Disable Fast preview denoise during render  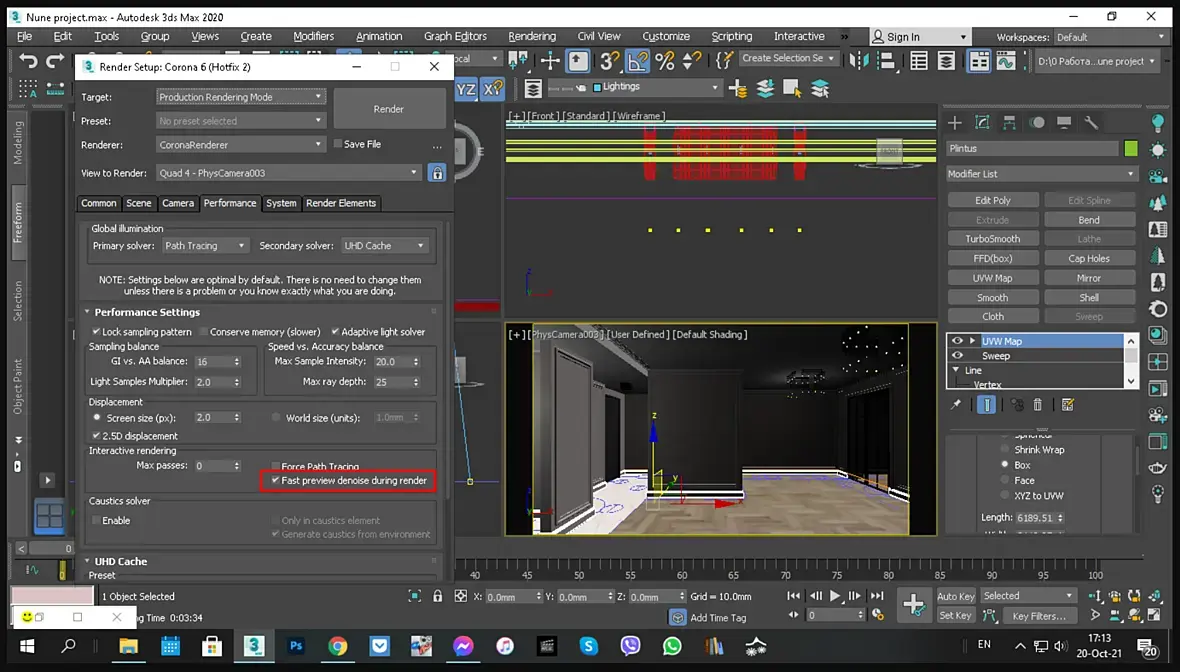tap(276, 481)
